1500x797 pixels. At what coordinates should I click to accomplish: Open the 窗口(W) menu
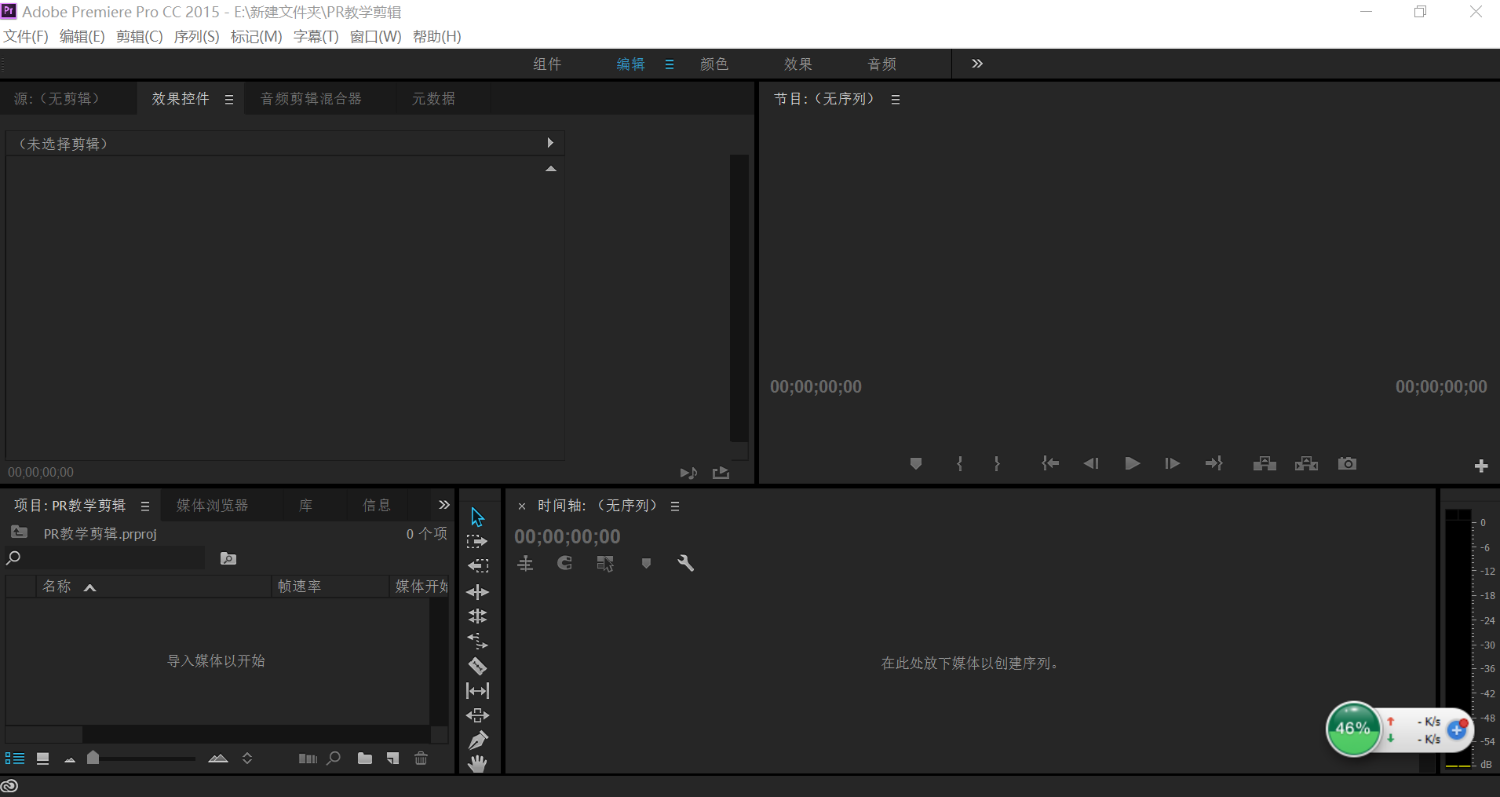click(375, 36)
